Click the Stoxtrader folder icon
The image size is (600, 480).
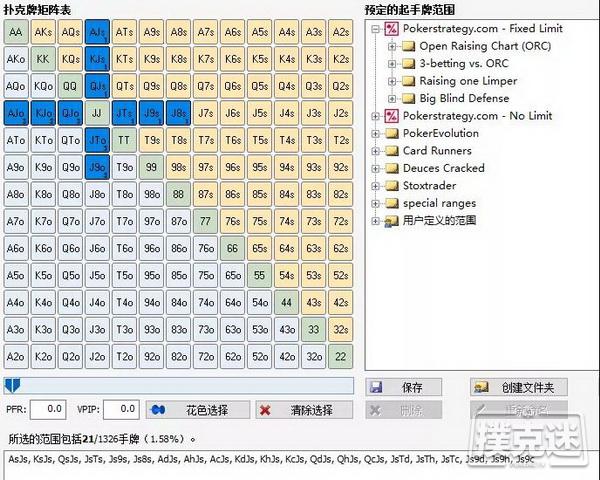tap(391, 185)
